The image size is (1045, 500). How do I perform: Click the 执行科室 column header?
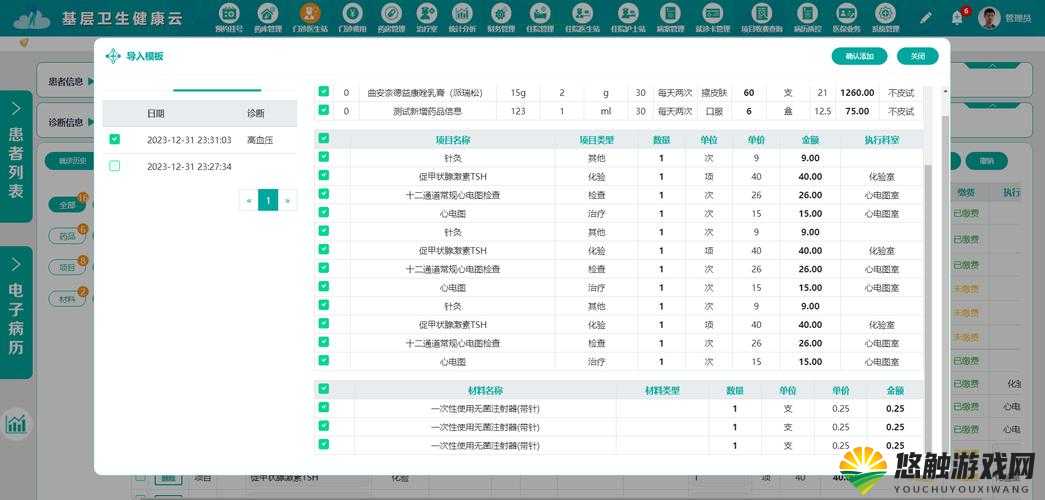pyautogui.click(x=882, y=140)
